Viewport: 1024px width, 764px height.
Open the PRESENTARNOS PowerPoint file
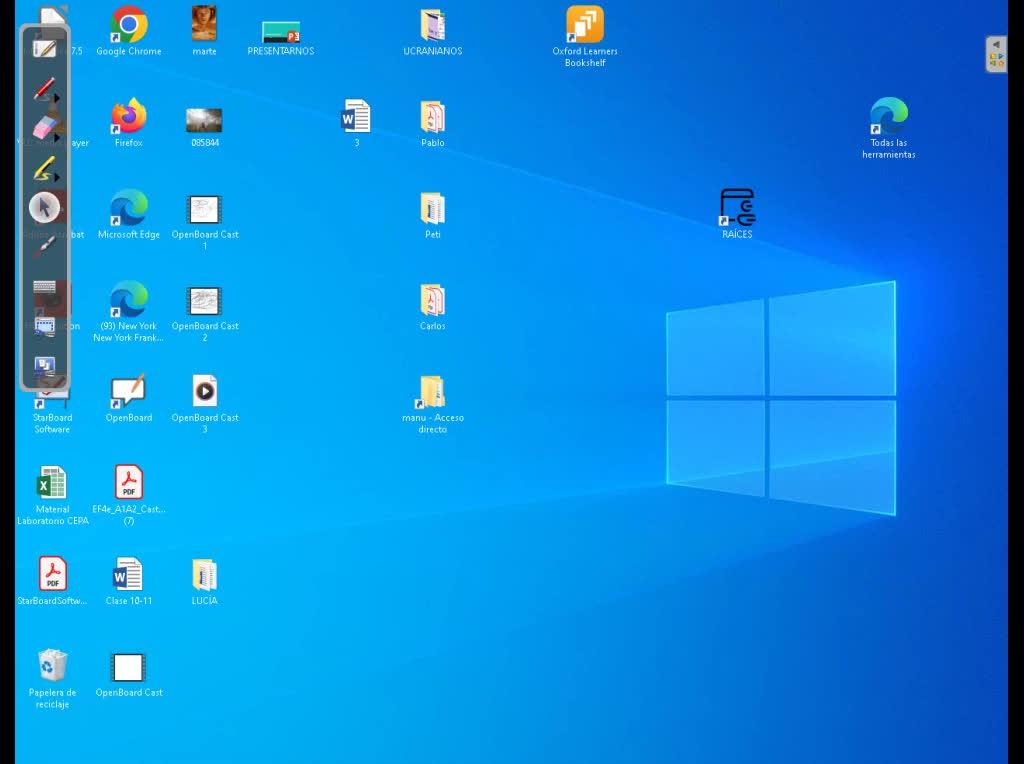coord(281,38)
